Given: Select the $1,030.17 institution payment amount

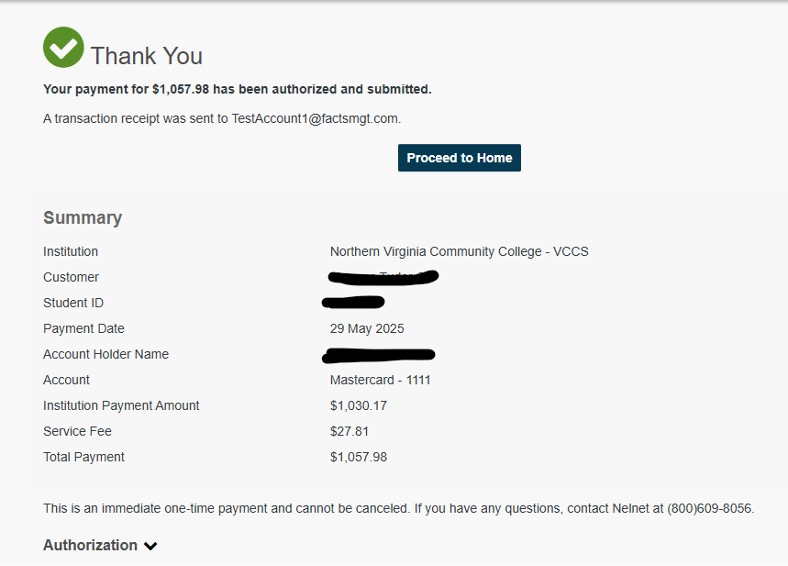Looking at the screenshot, I should [358, 406].
